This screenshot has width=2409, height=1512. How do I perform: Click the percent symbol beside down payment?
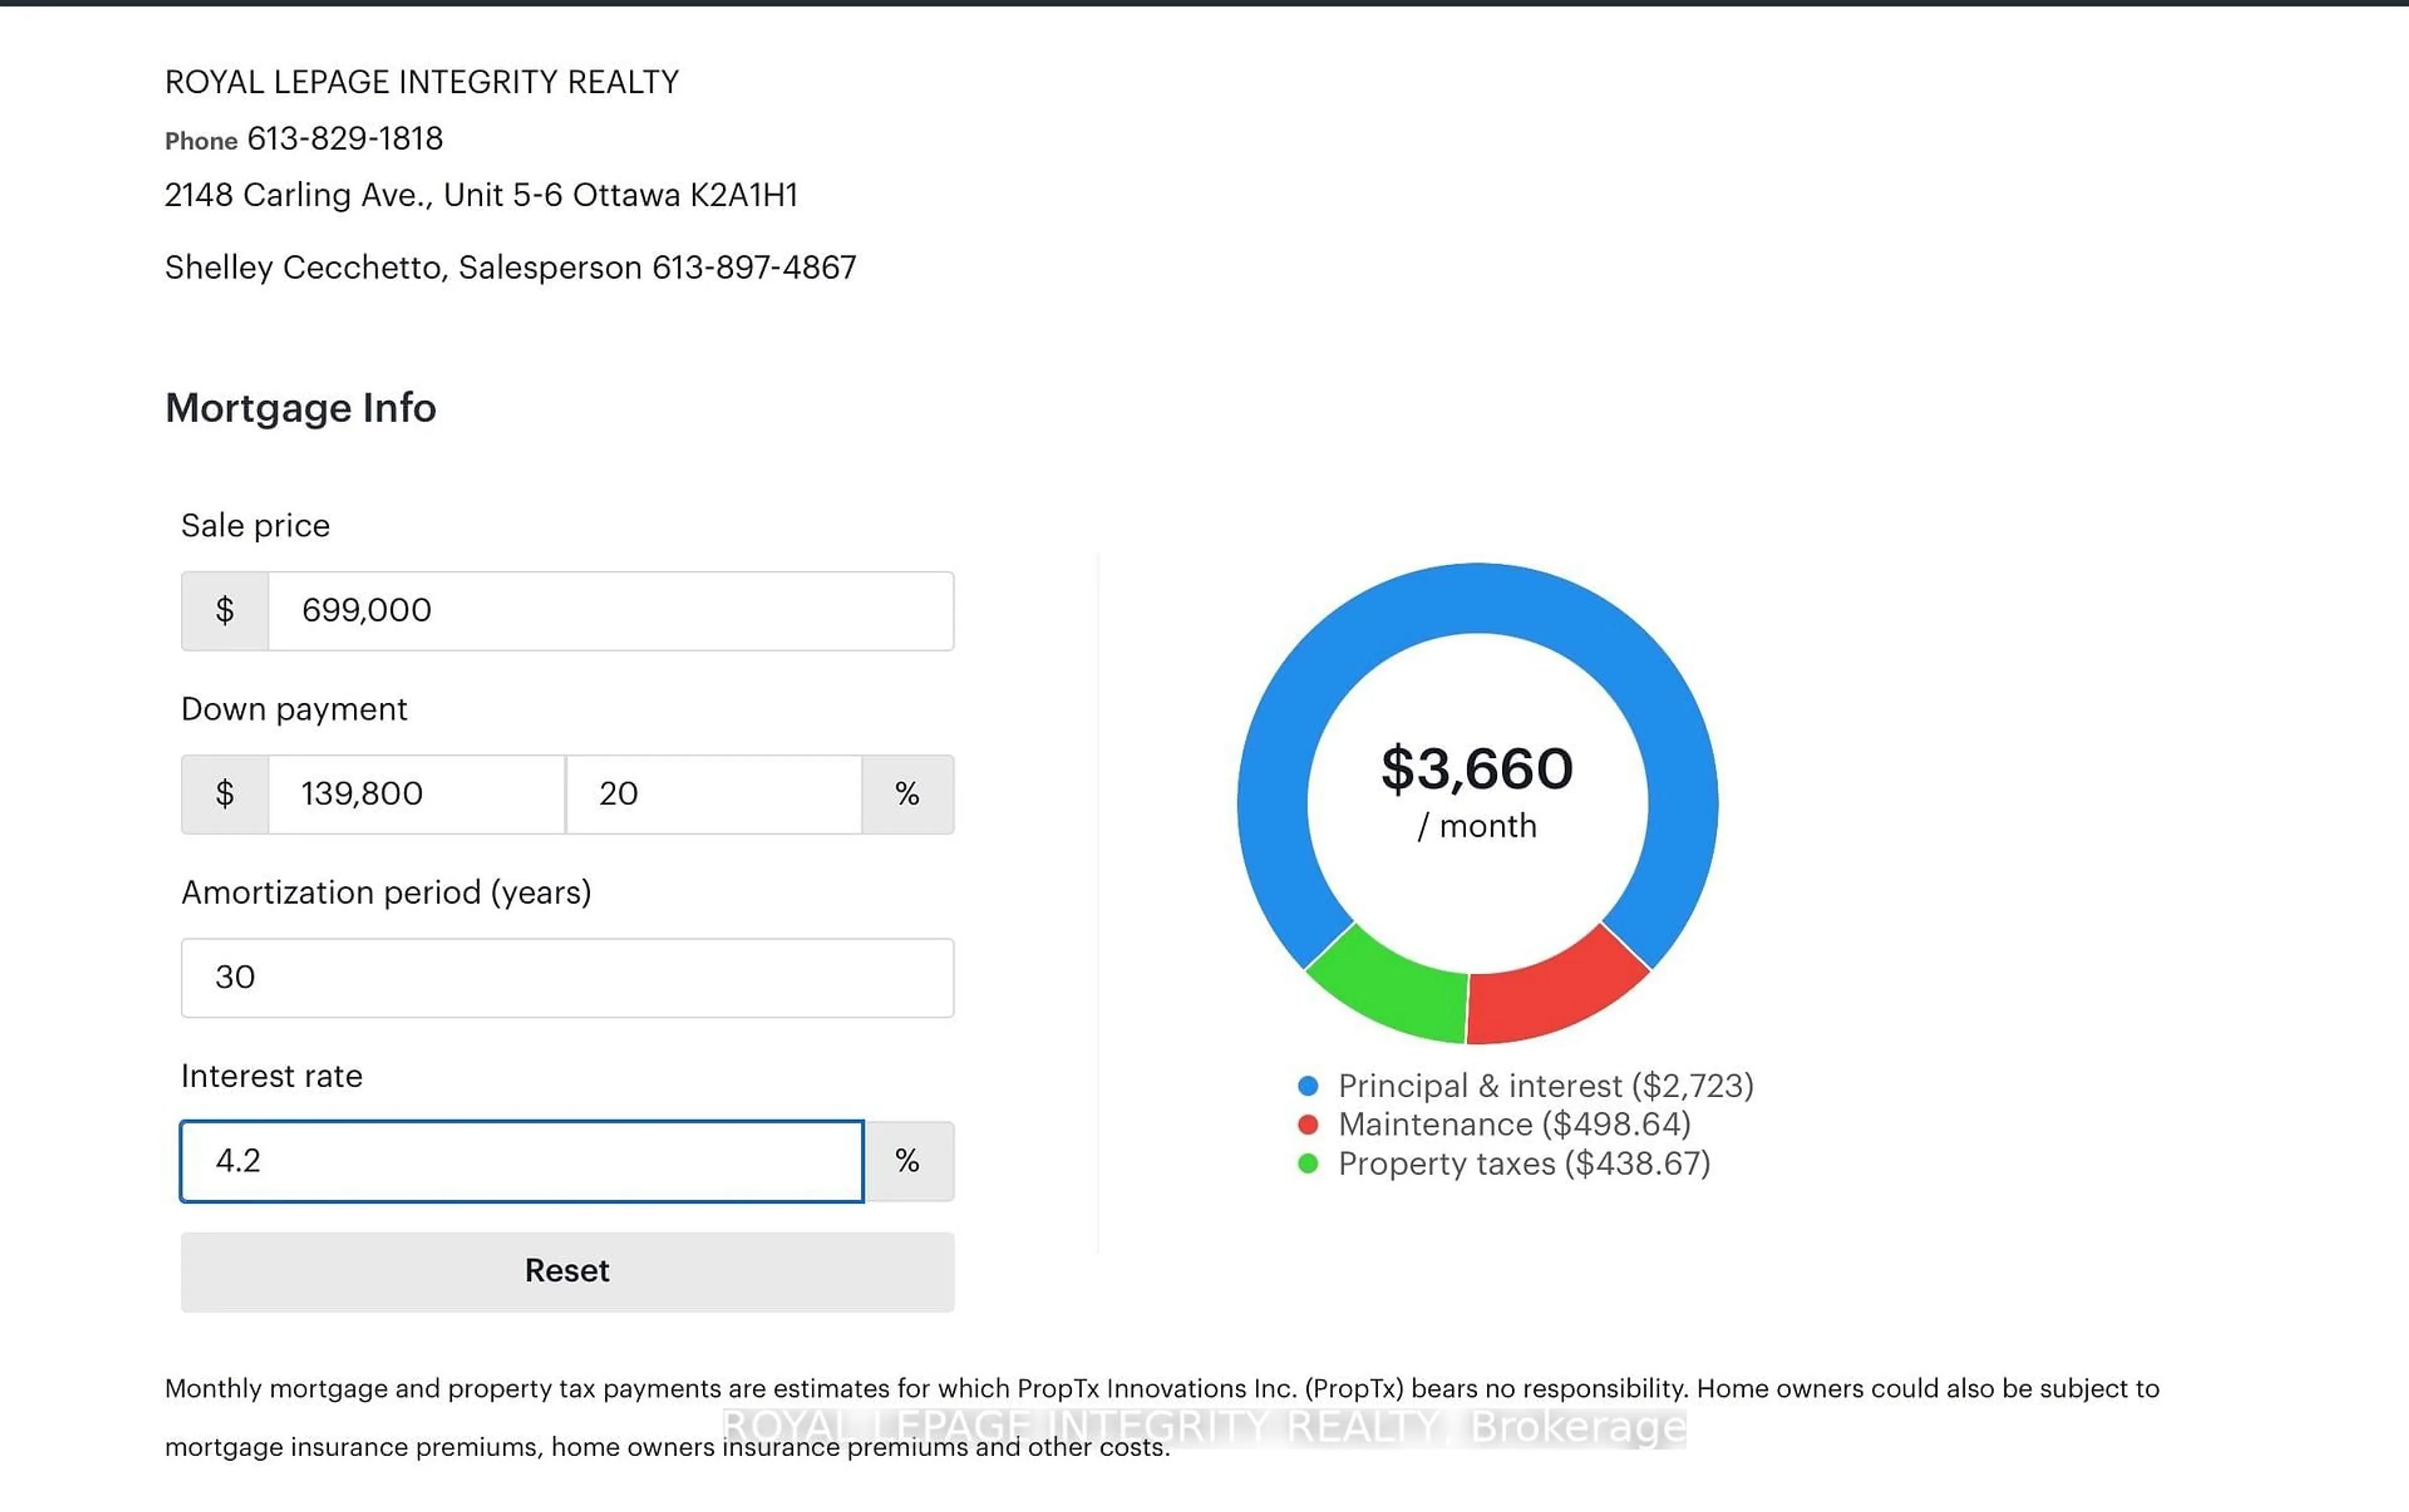pyautogui.click(x=908, y=794)
